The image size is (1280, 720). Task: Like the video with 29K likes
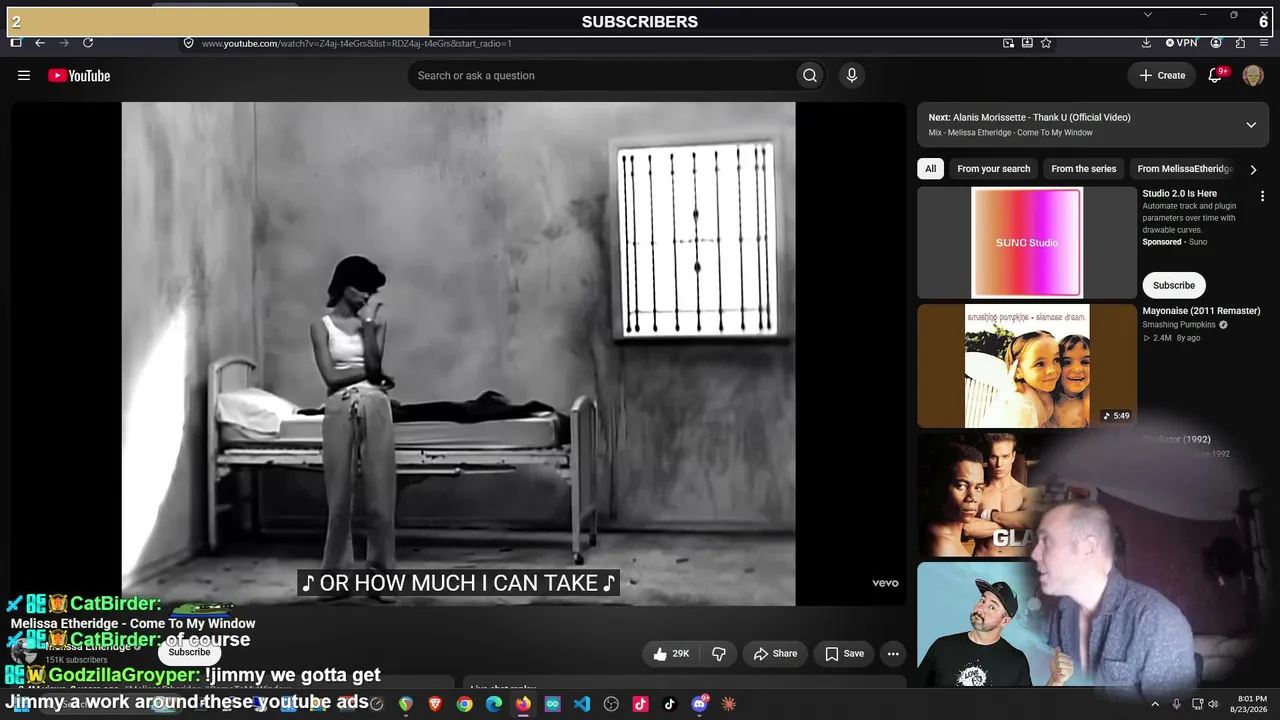672,654
